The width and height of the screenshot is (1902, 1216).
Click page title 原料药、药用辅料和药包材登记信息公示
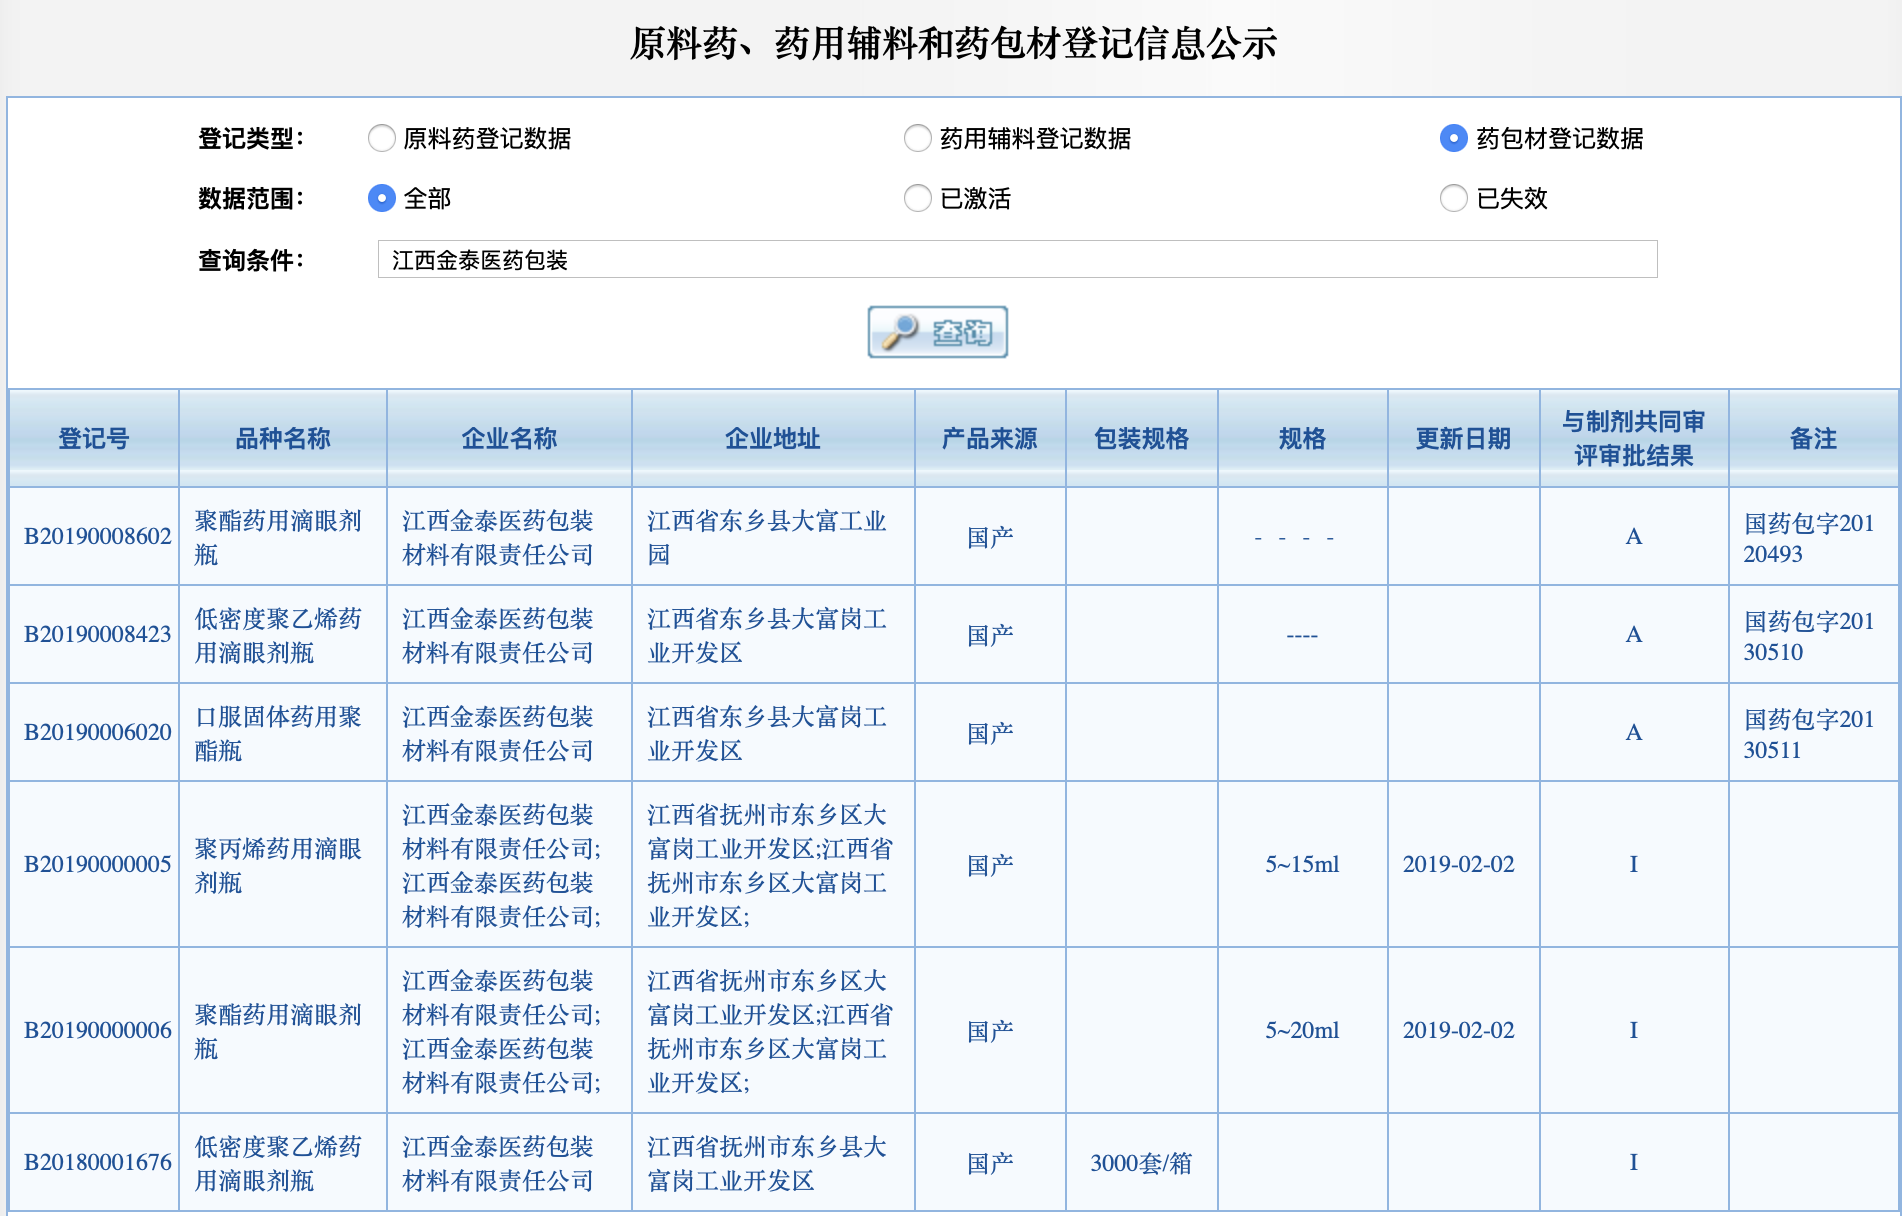(x=953, y=43)
